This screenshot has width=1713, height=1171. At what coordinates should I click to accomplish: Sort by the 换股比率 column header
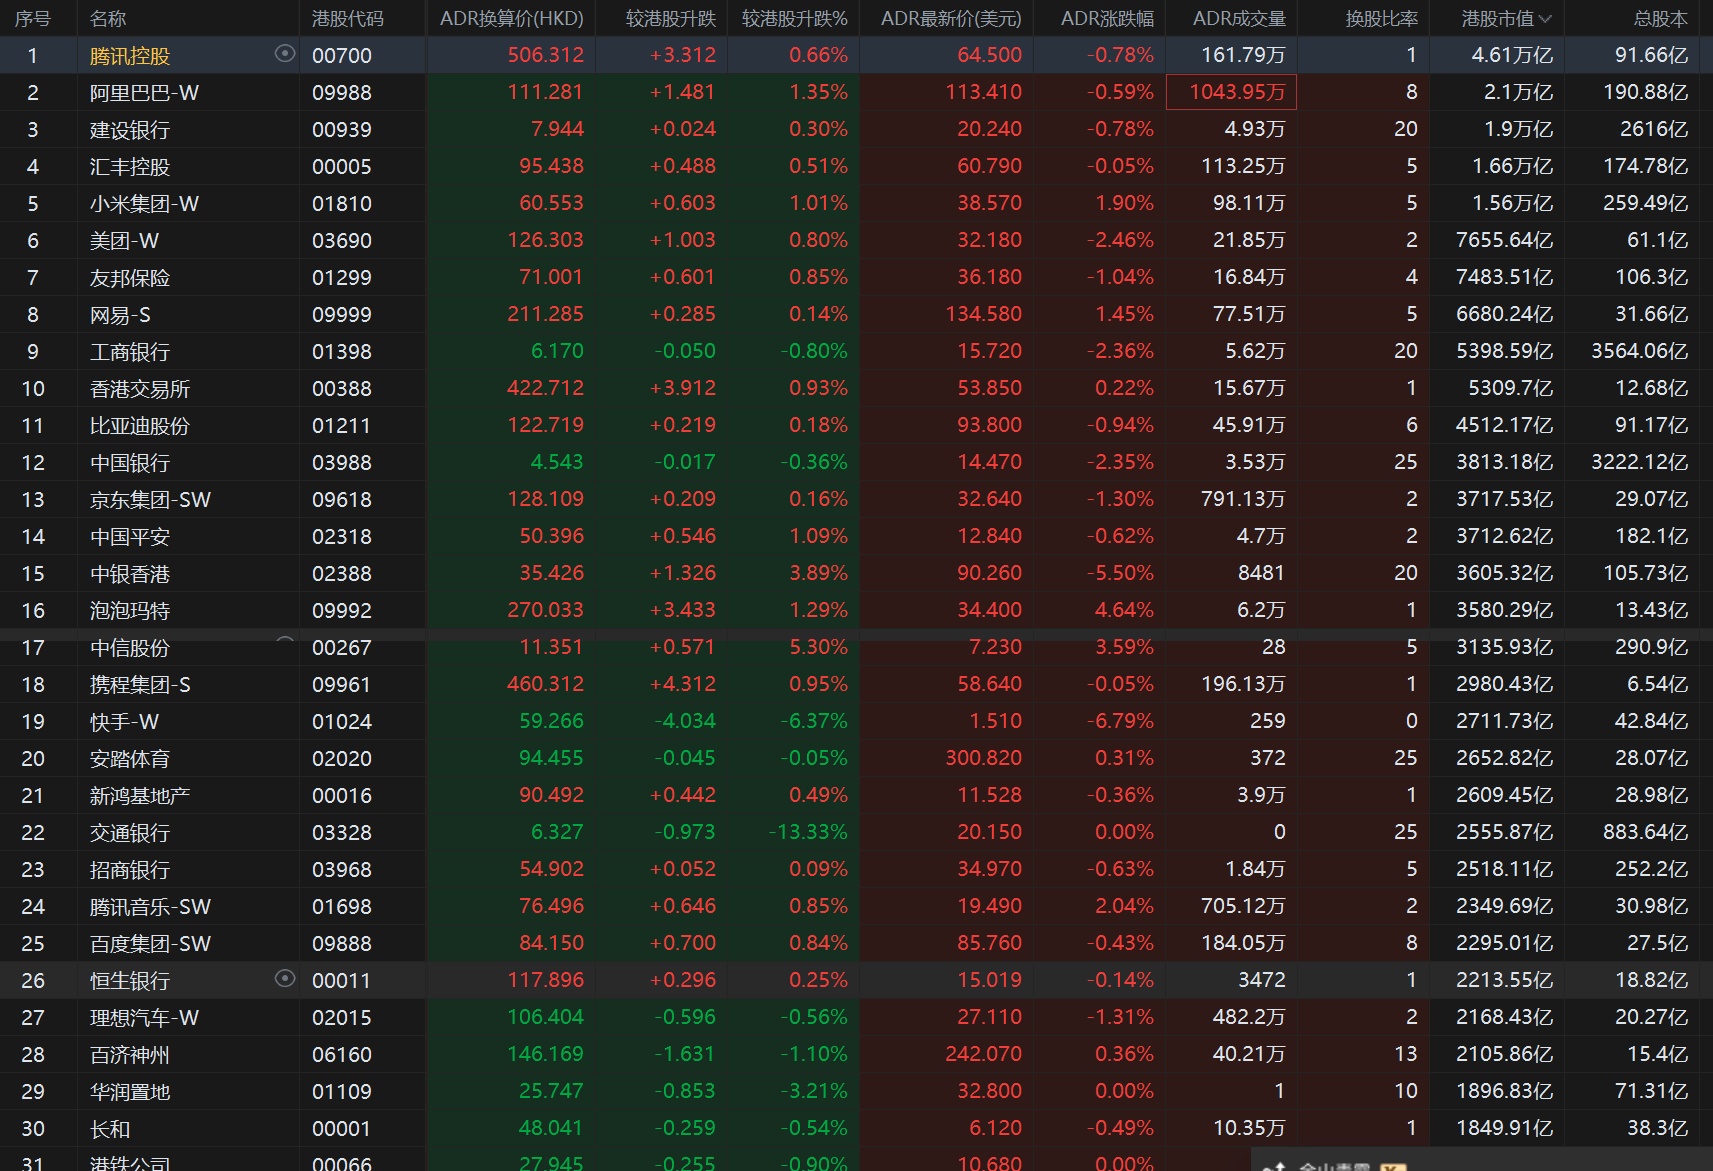[x=1381, y=19]
